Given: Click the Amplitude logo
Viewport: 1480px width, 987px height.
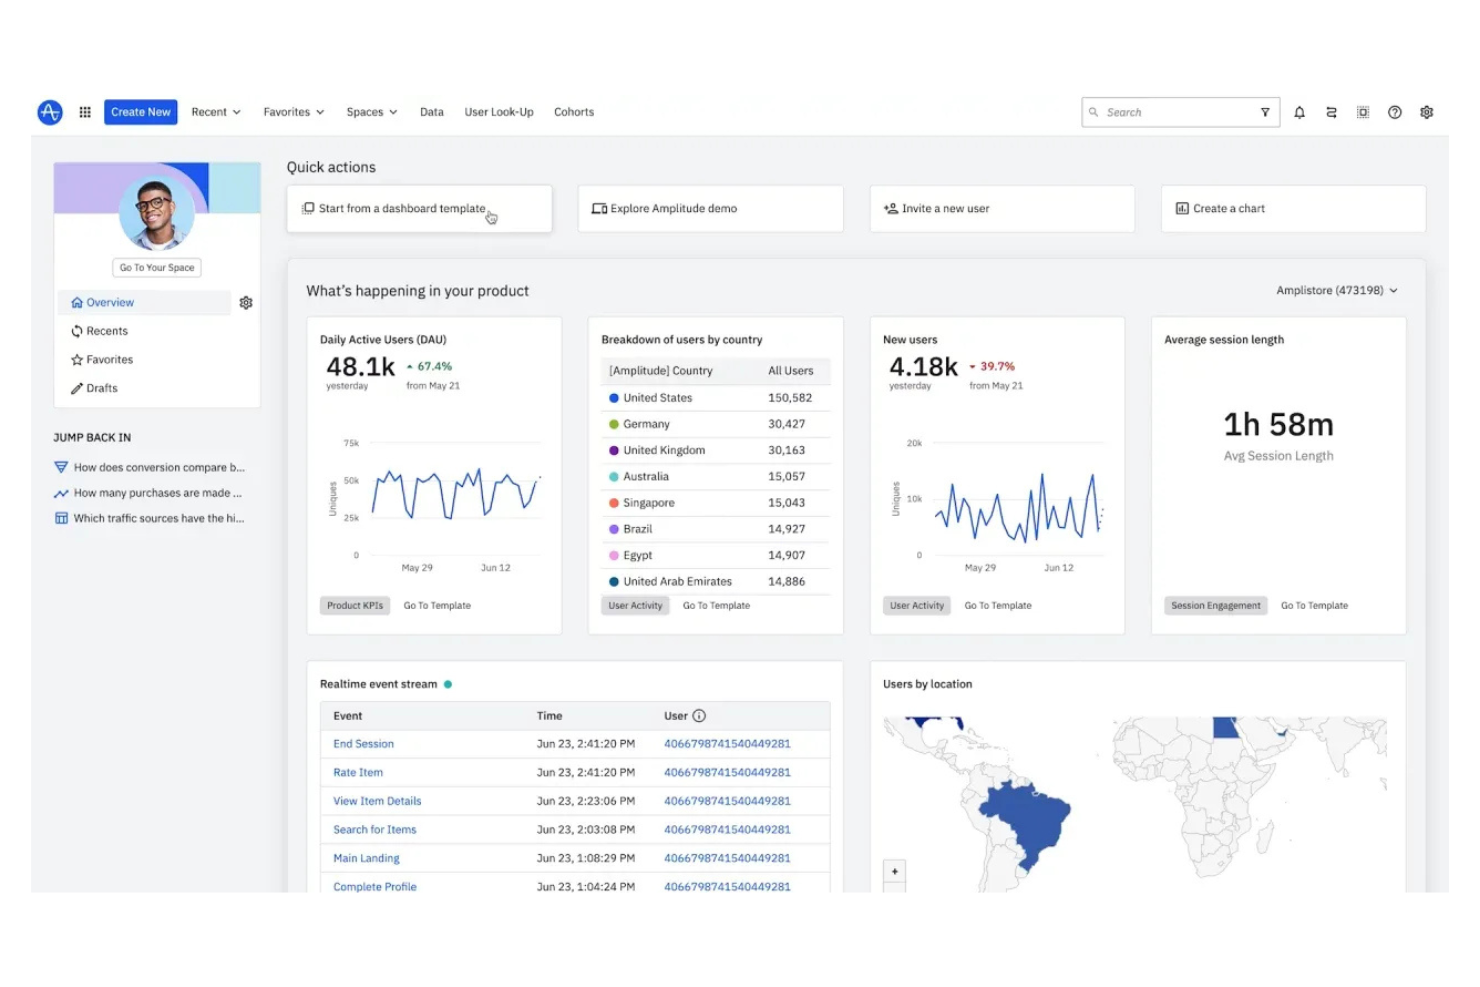Looking at the screenshot, I should click(x=49, y=112).
